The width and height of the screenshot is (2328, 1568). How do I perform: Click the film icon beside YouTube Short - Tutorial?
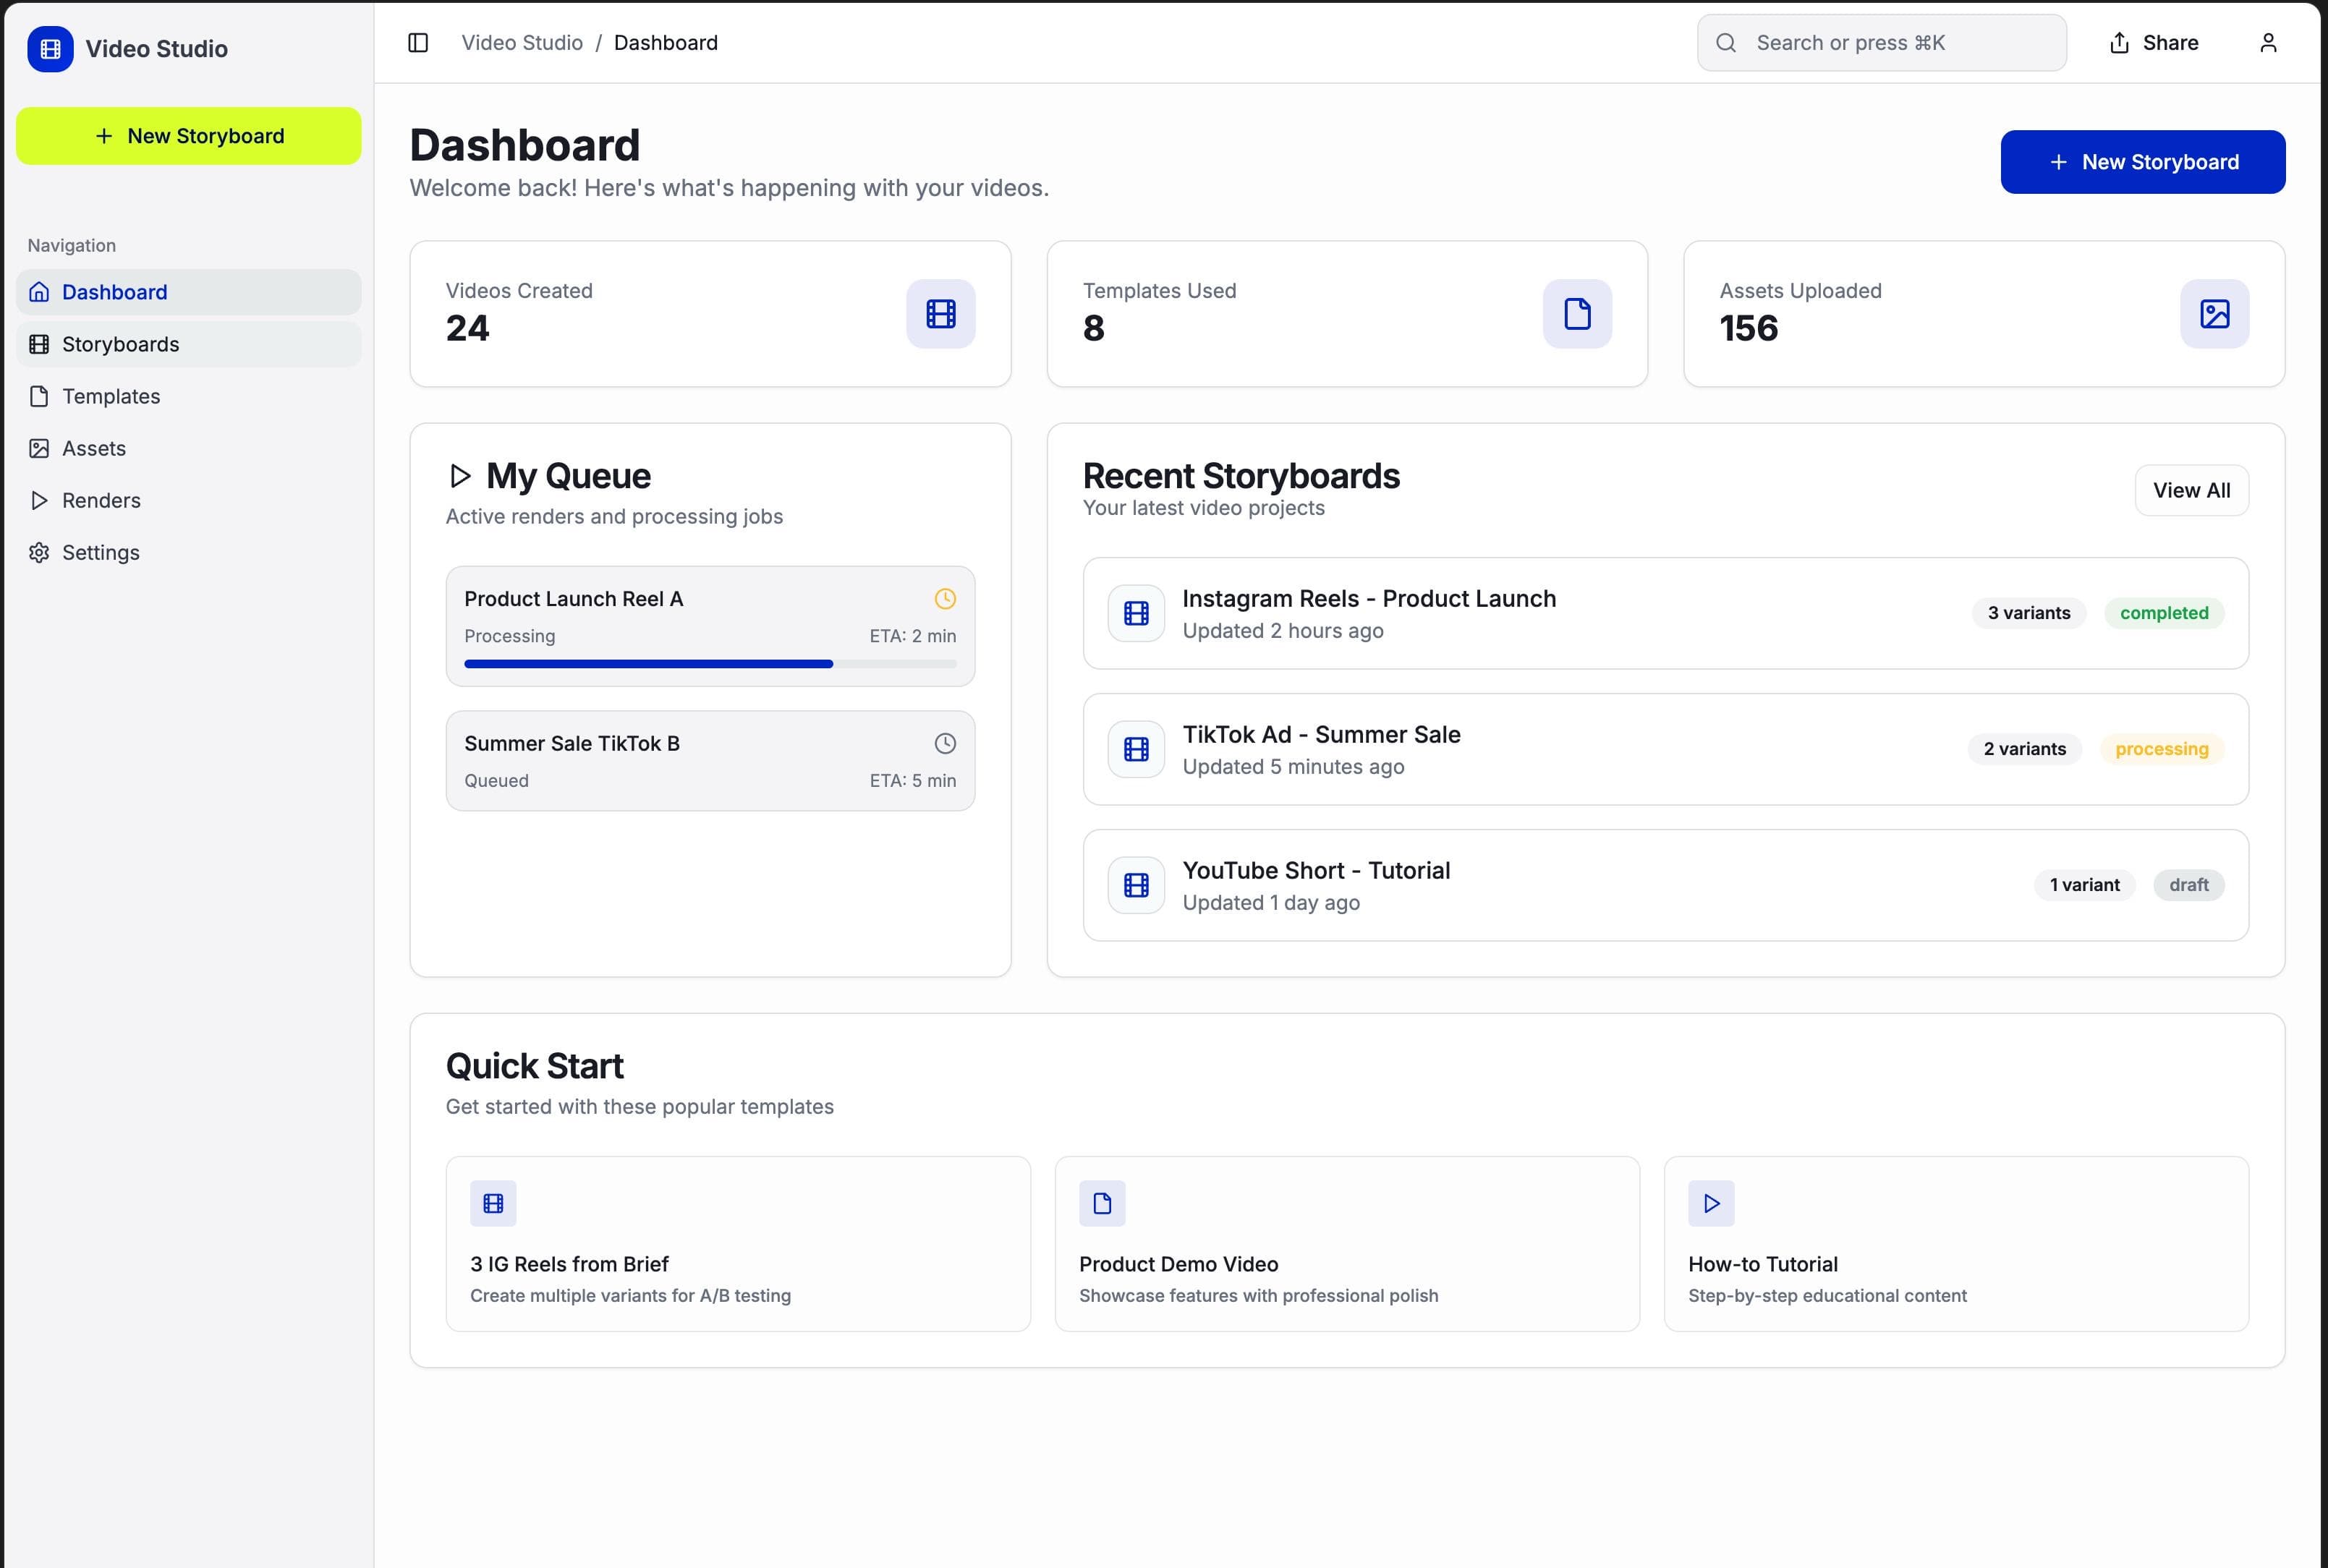(x=1136, y=885)
